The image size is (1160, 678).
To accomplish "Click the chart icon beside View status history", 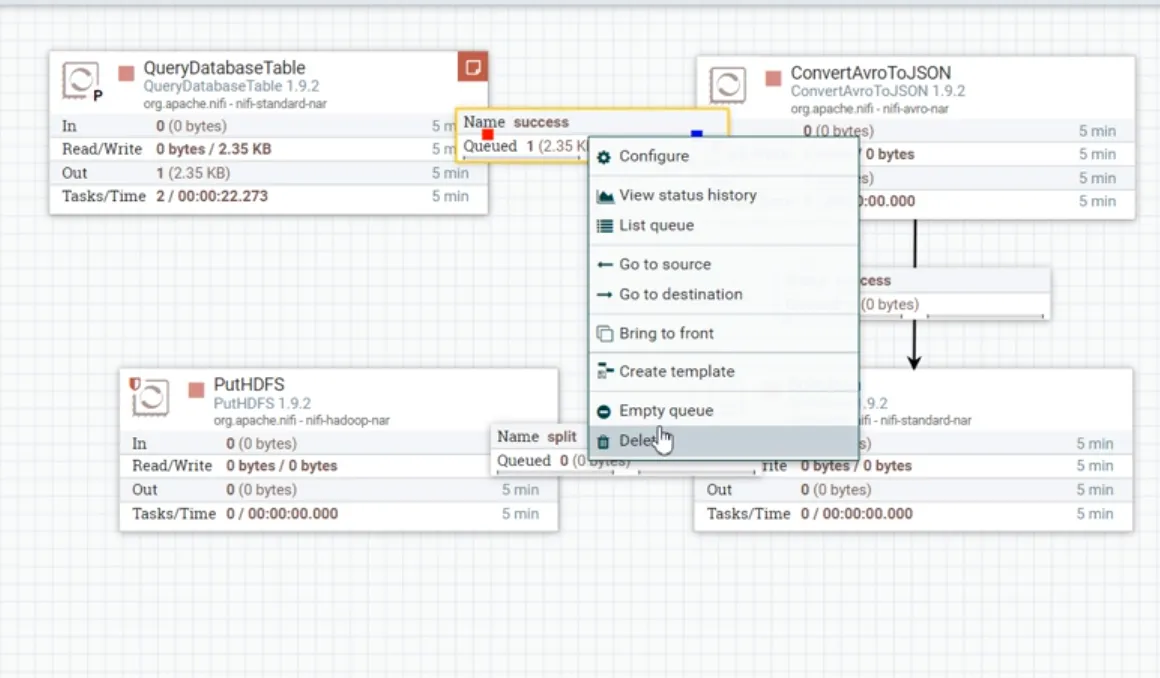I will point(605,196).
